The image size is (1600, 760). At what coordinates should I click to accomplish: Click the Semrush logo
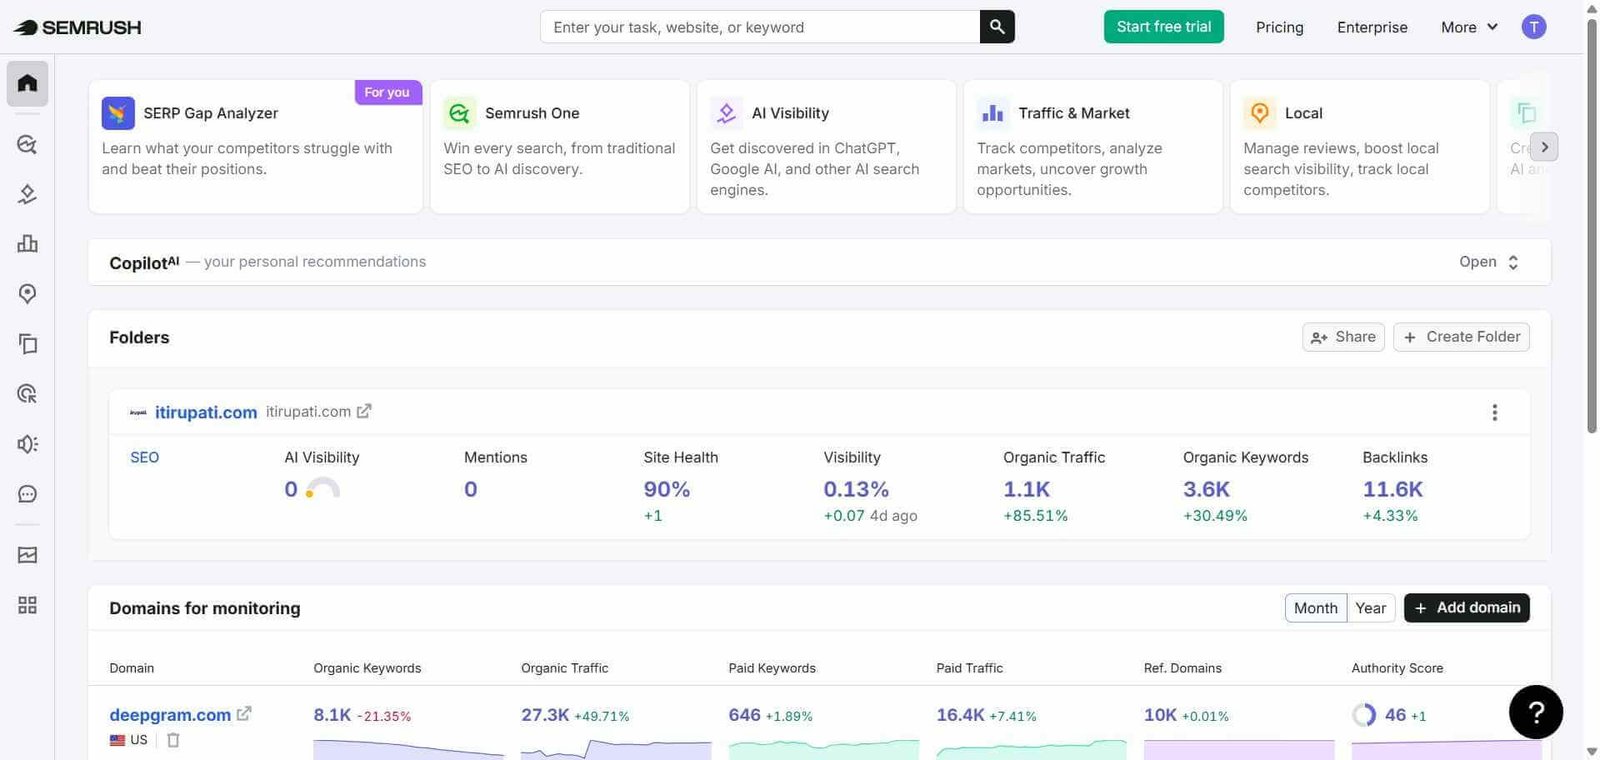point(77,27)
